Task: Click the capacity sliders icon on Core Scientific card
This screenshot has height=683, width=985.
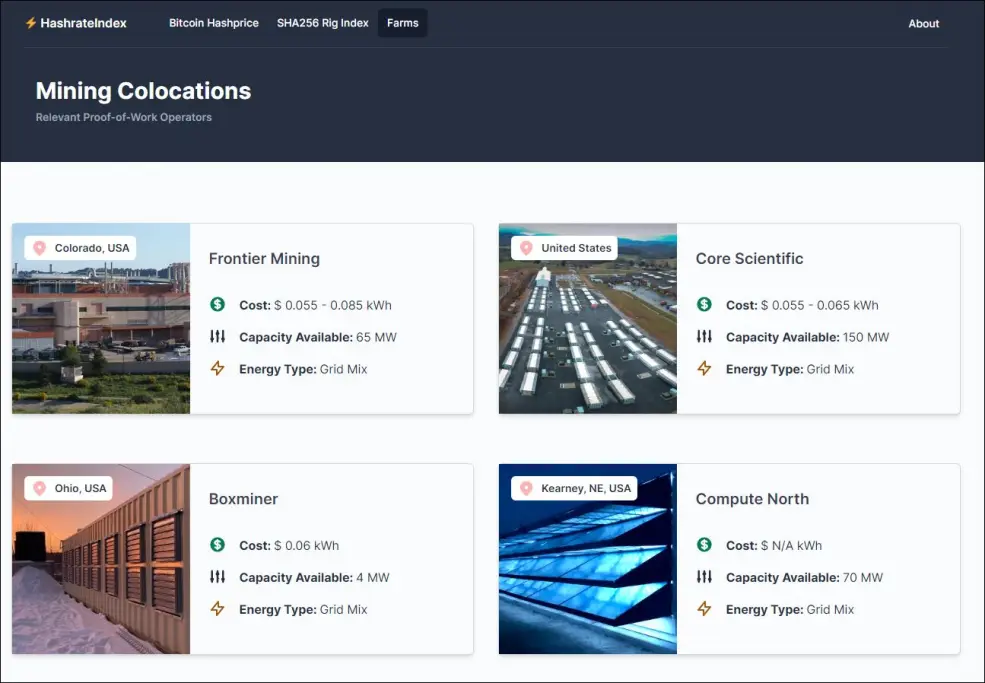Action: [704, 336]
